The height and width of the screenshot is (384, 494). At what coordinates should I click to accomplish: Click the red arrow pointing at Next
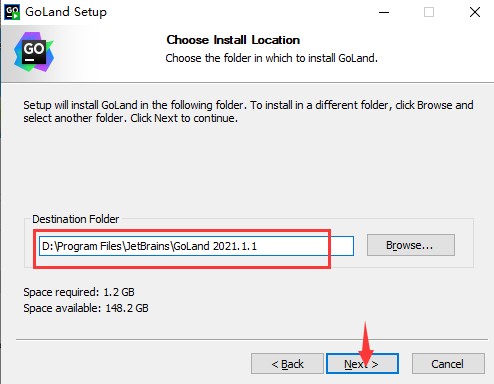click(366, 344)
